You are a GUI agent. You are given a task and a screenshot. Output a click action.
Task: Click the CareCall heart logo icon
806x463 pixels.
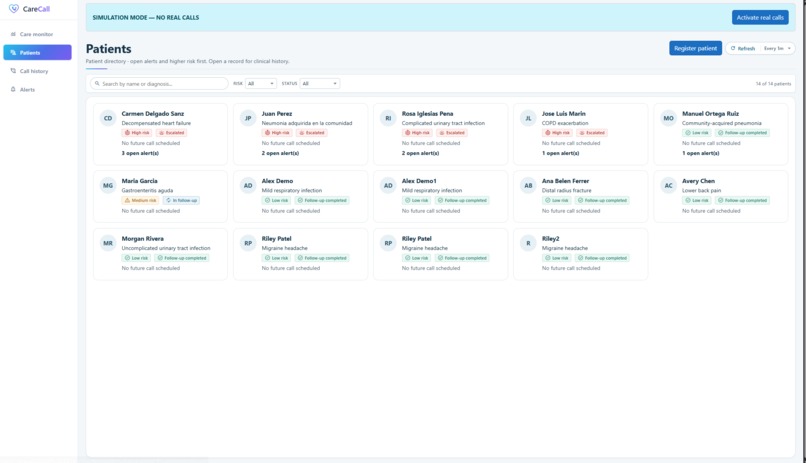[x=14, y=9]
